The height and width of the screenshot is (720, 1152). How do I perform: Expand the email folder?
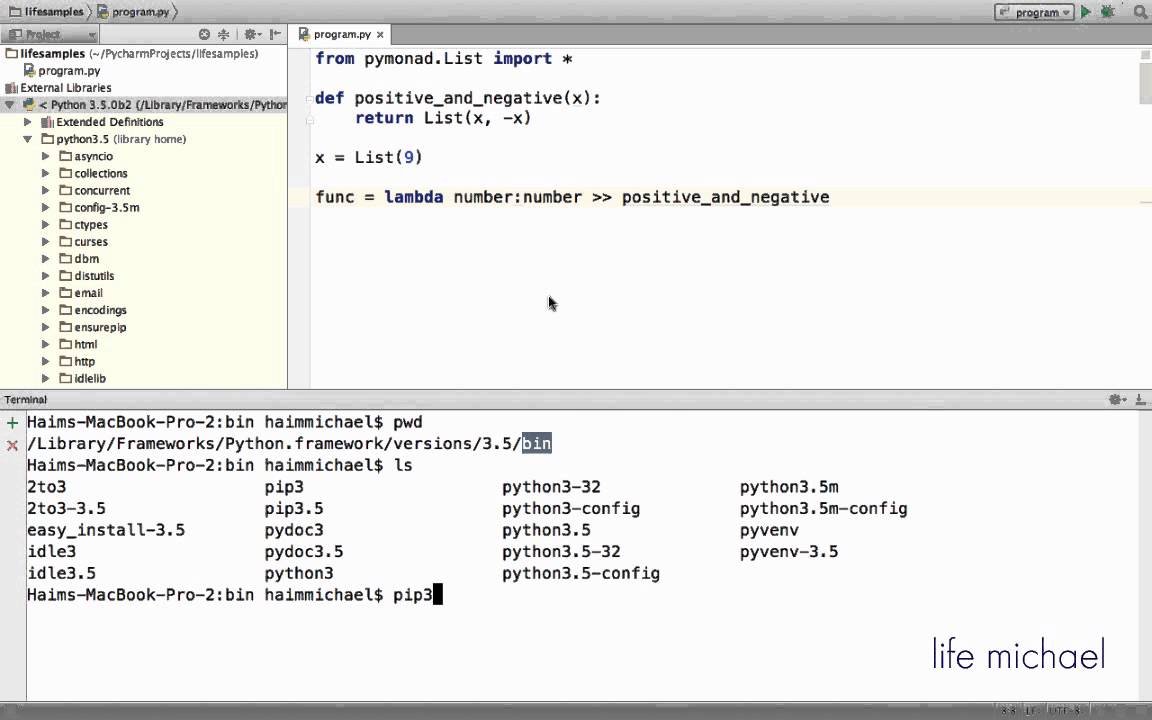(46, 292)
